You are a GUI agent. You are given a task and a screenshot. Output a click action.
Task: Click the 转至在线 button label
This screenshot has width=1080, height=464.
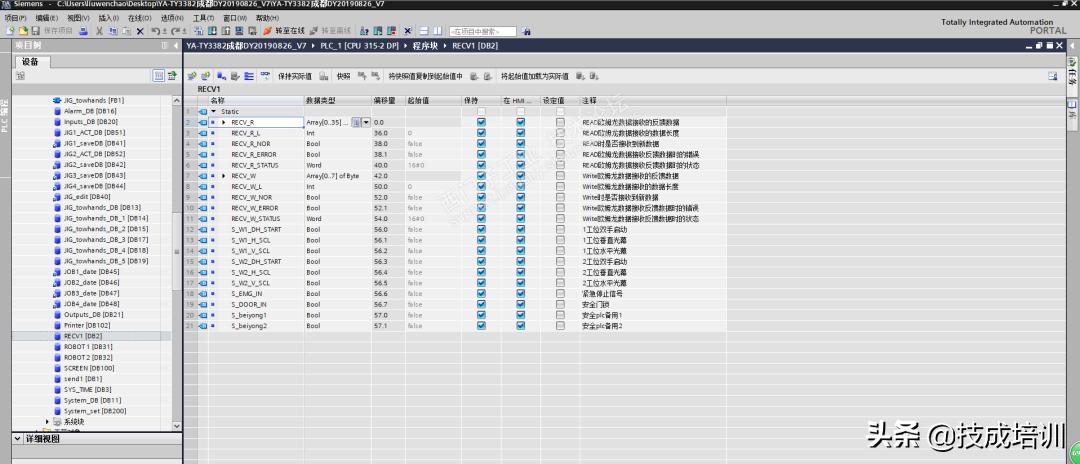[290, 31]
